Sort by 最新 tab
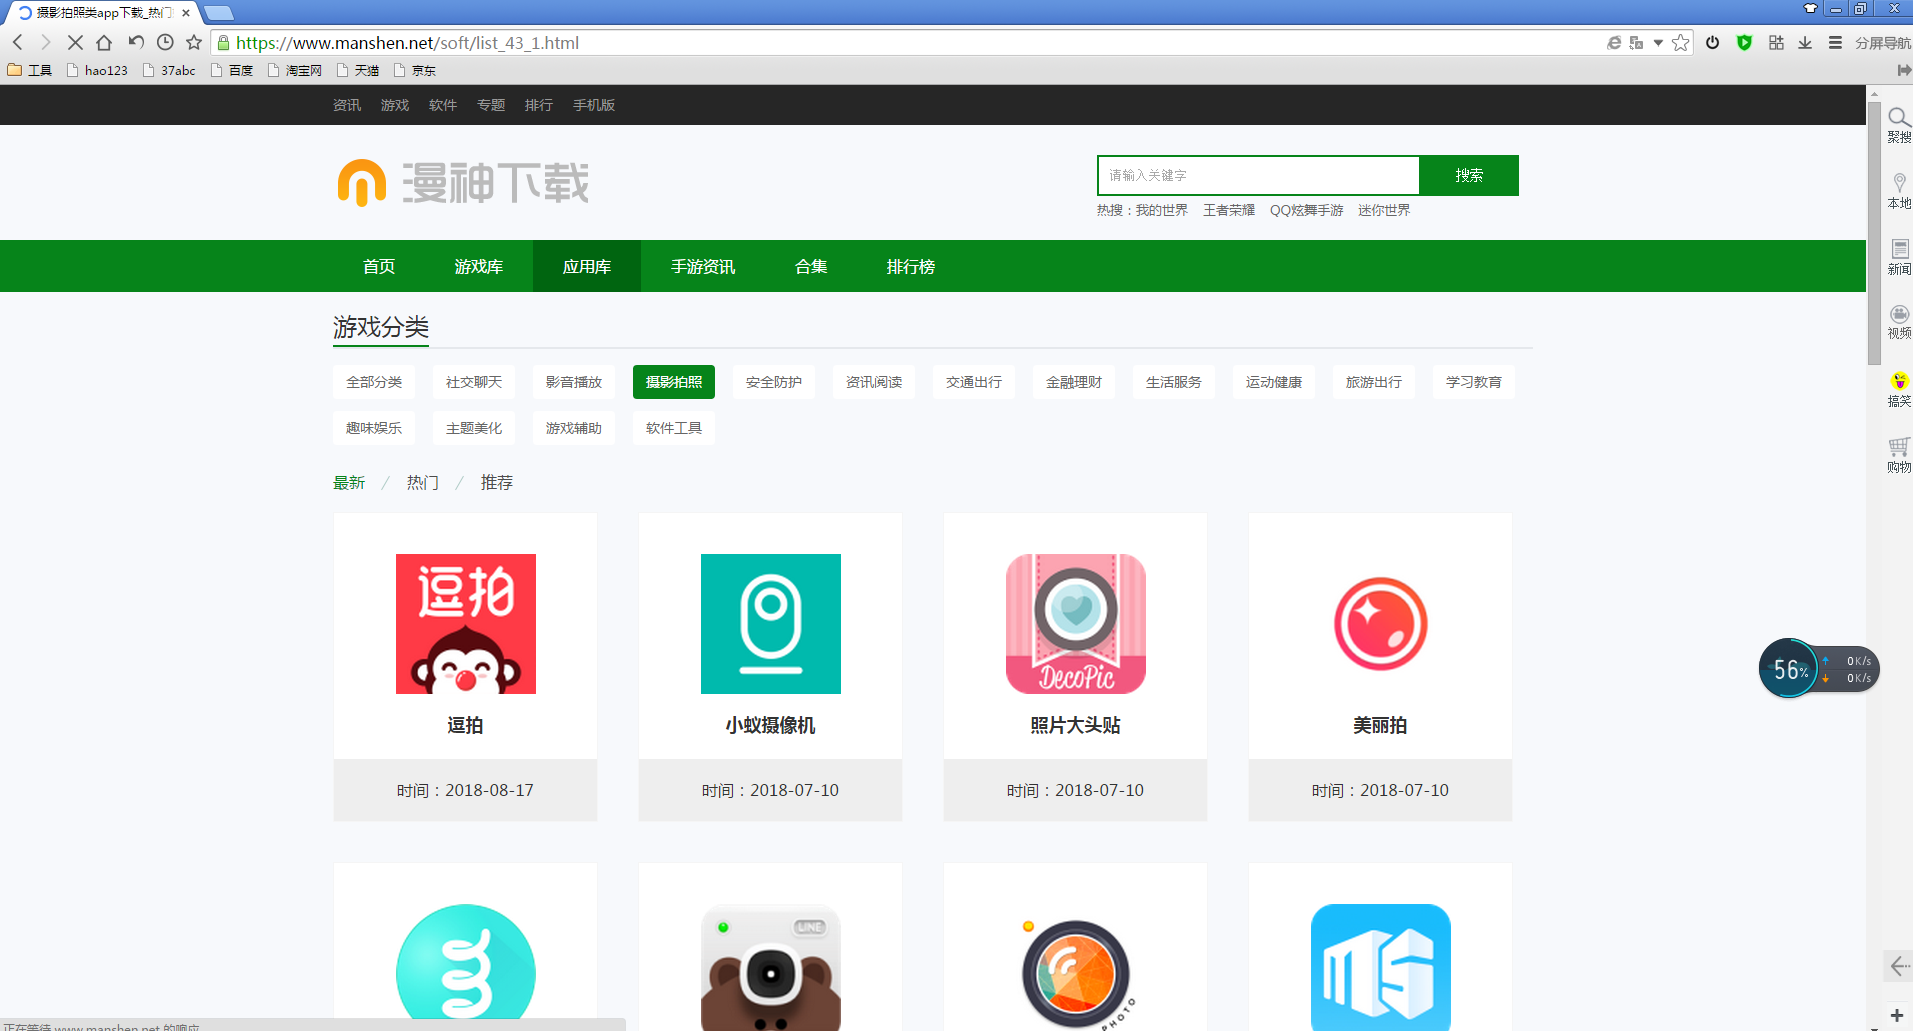Screen dimensions: 1913x1031 point(349,482)
